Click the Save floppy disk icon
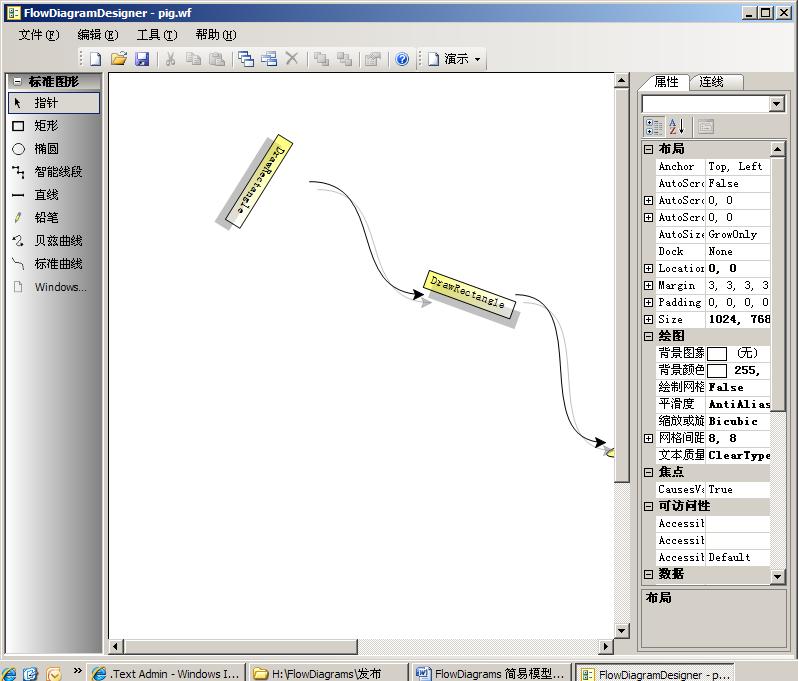 click(x=142, y=59)
